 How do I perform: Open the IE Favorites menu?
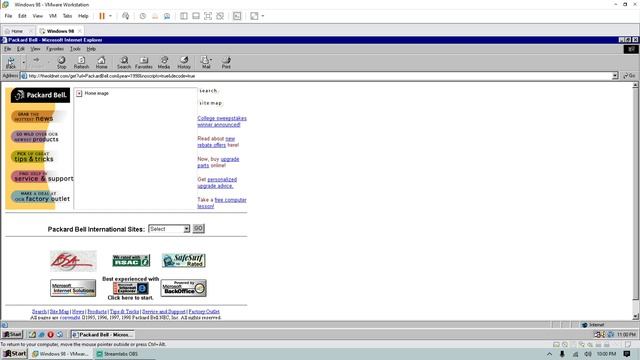pos(55,49)
